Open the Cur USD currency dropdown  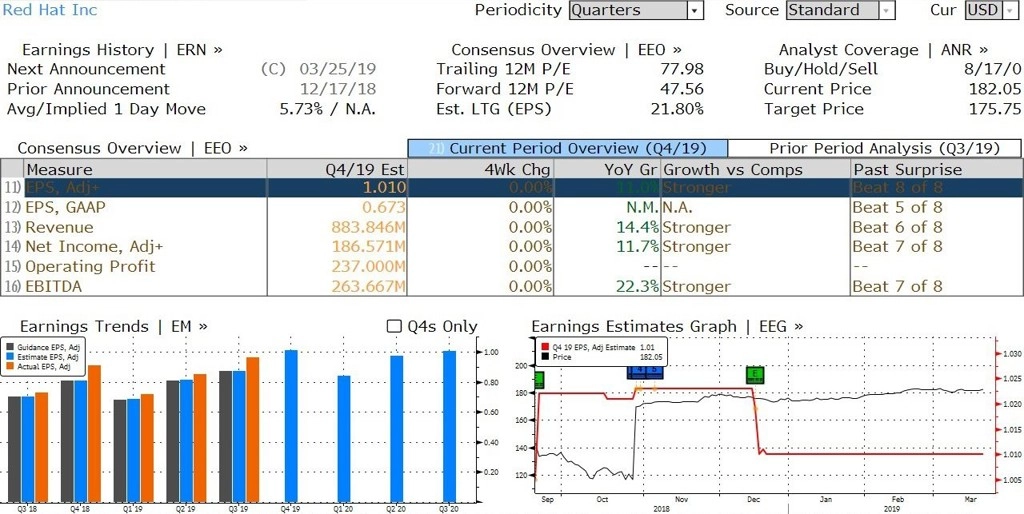[991, 10]
